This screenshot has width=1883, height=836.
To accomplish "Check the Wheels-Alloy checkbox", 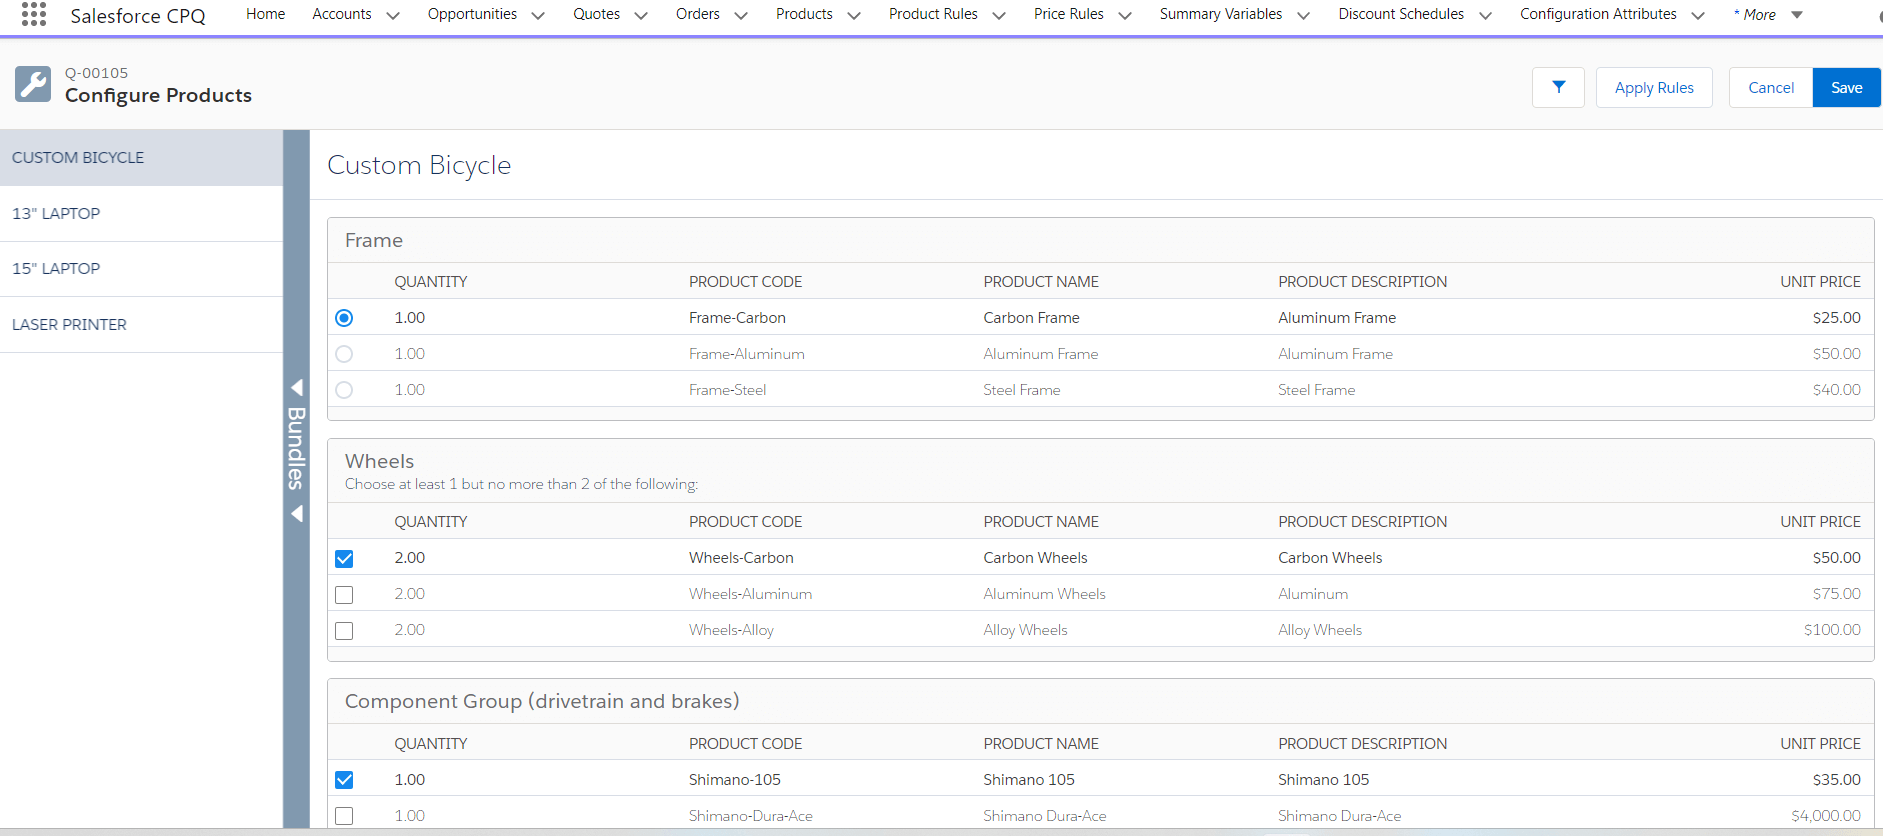I will click(344, 631).
